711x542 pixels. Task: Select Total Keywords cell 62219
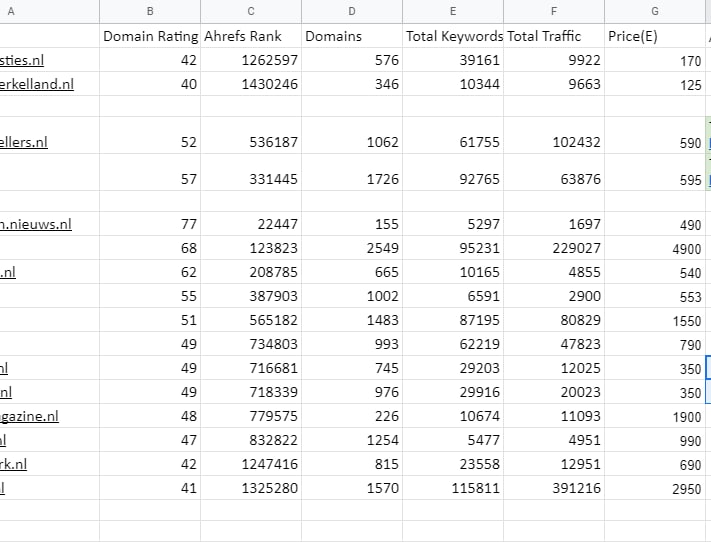453,344
